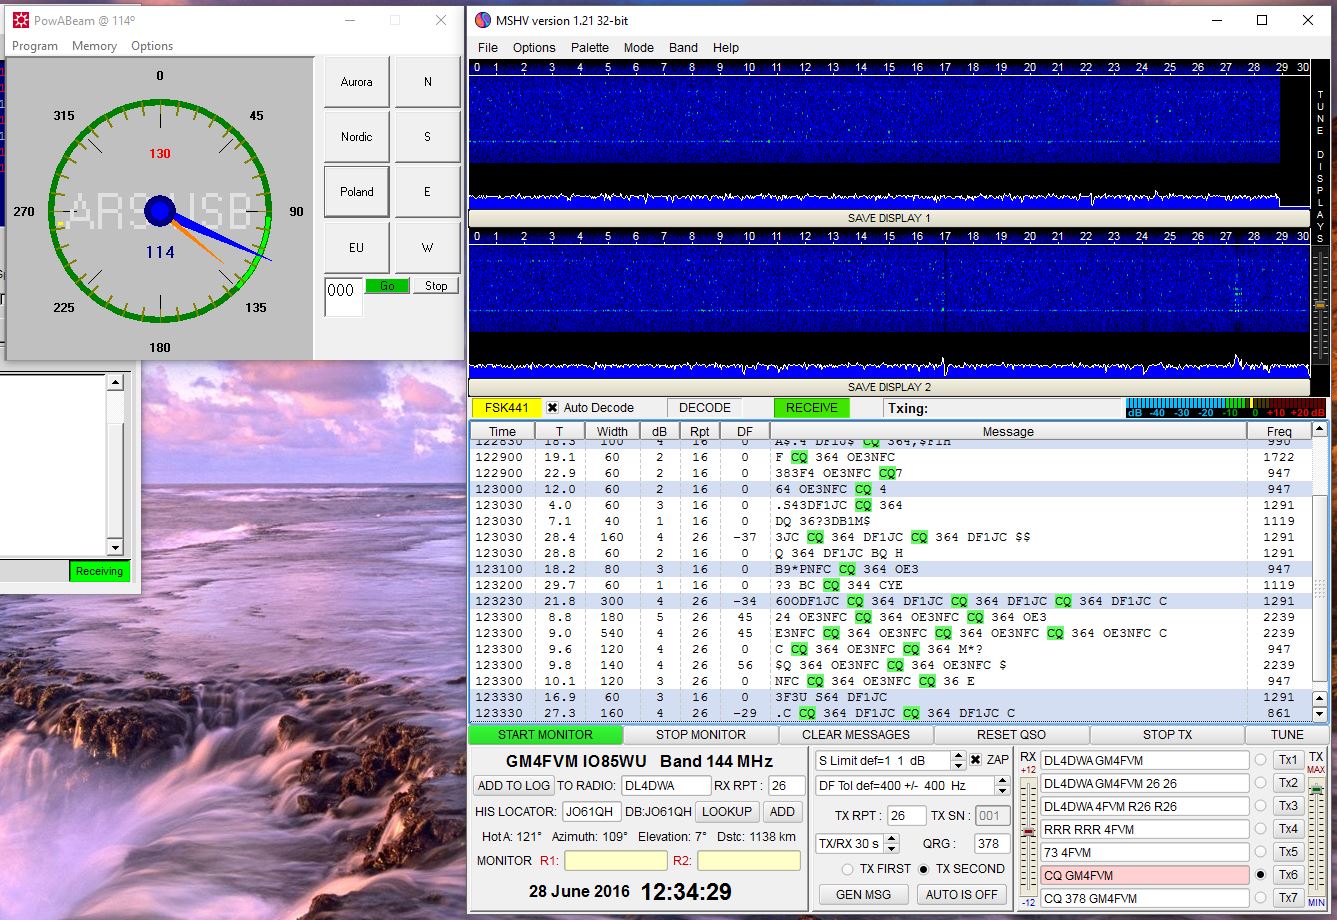1337x920 pixels.
Task: Adjust the TX/RX 30 s period stepper
Action: (x=891, y=843)
